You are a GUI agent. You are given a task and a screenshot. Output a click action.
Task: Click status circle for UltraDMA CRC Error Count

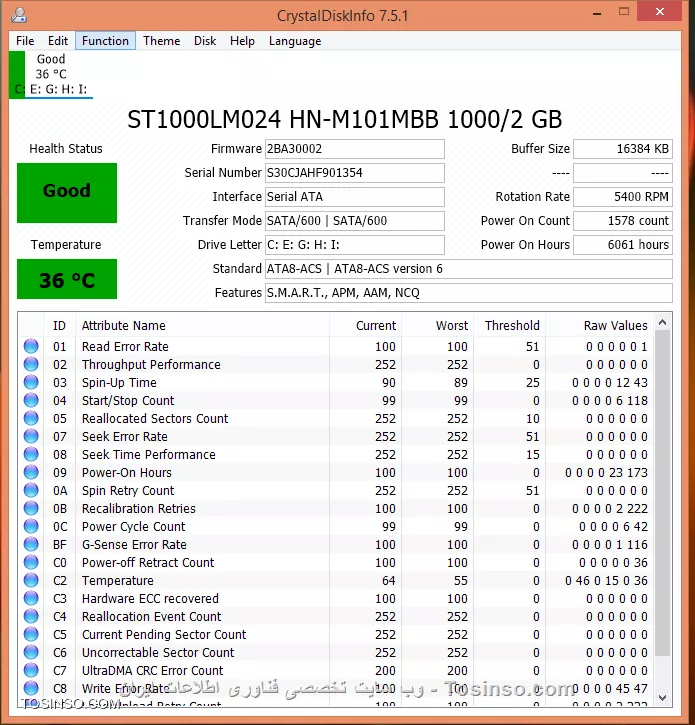(x=31, y=671)
